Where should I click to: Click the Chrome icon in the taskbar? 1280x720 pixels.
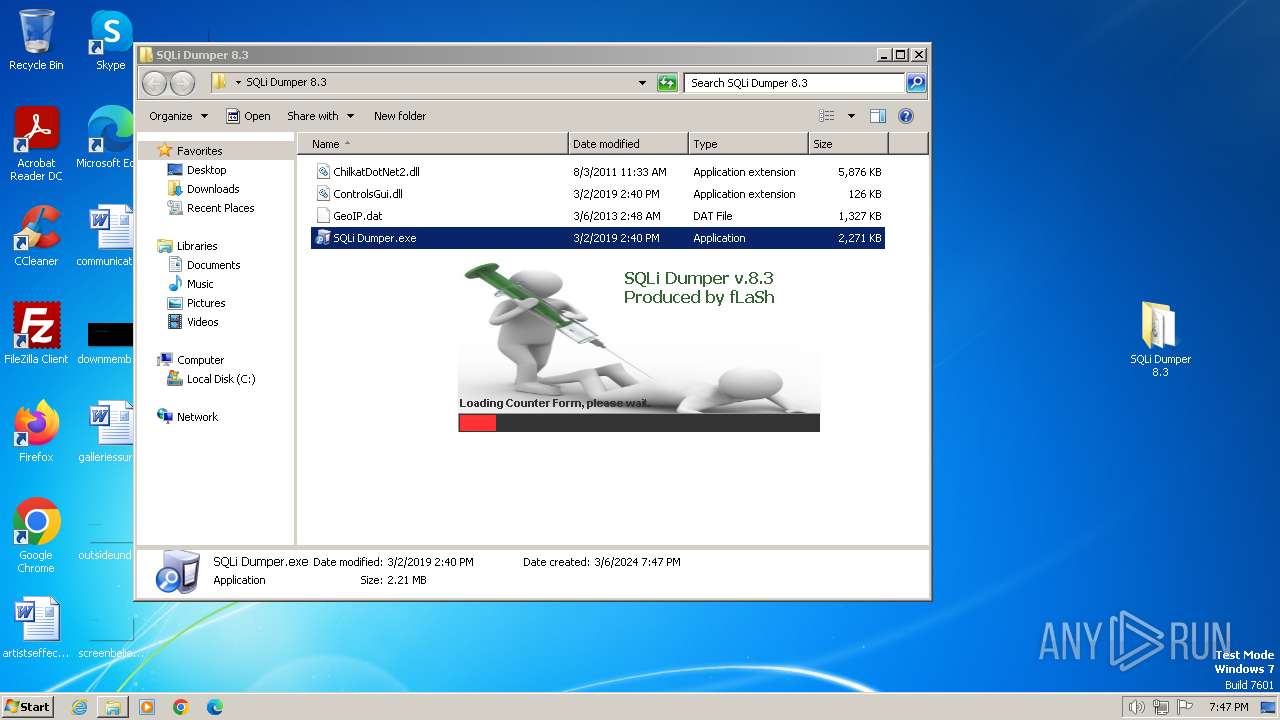[x=181, y=707]
